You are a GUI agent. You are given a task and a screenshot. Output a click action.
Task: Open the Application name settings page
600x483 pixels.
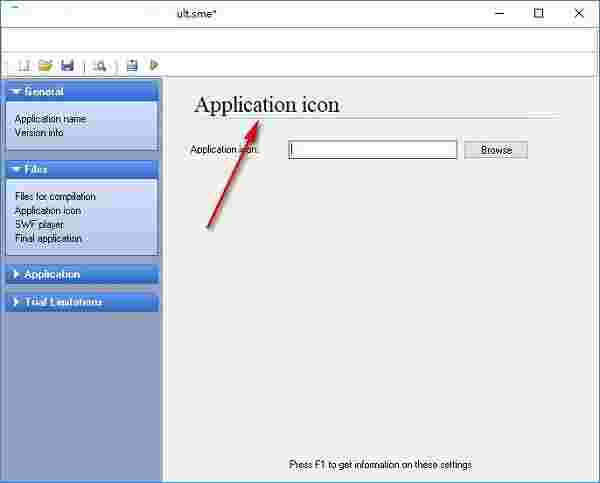tap(51, 119)
